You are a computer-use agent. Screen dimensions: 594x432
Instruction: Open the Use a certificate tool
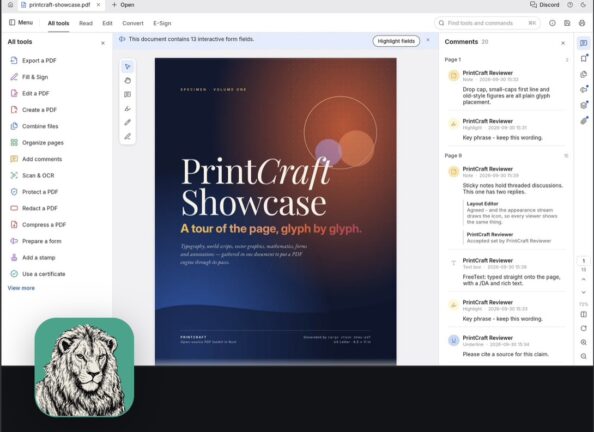click(38, 274)
